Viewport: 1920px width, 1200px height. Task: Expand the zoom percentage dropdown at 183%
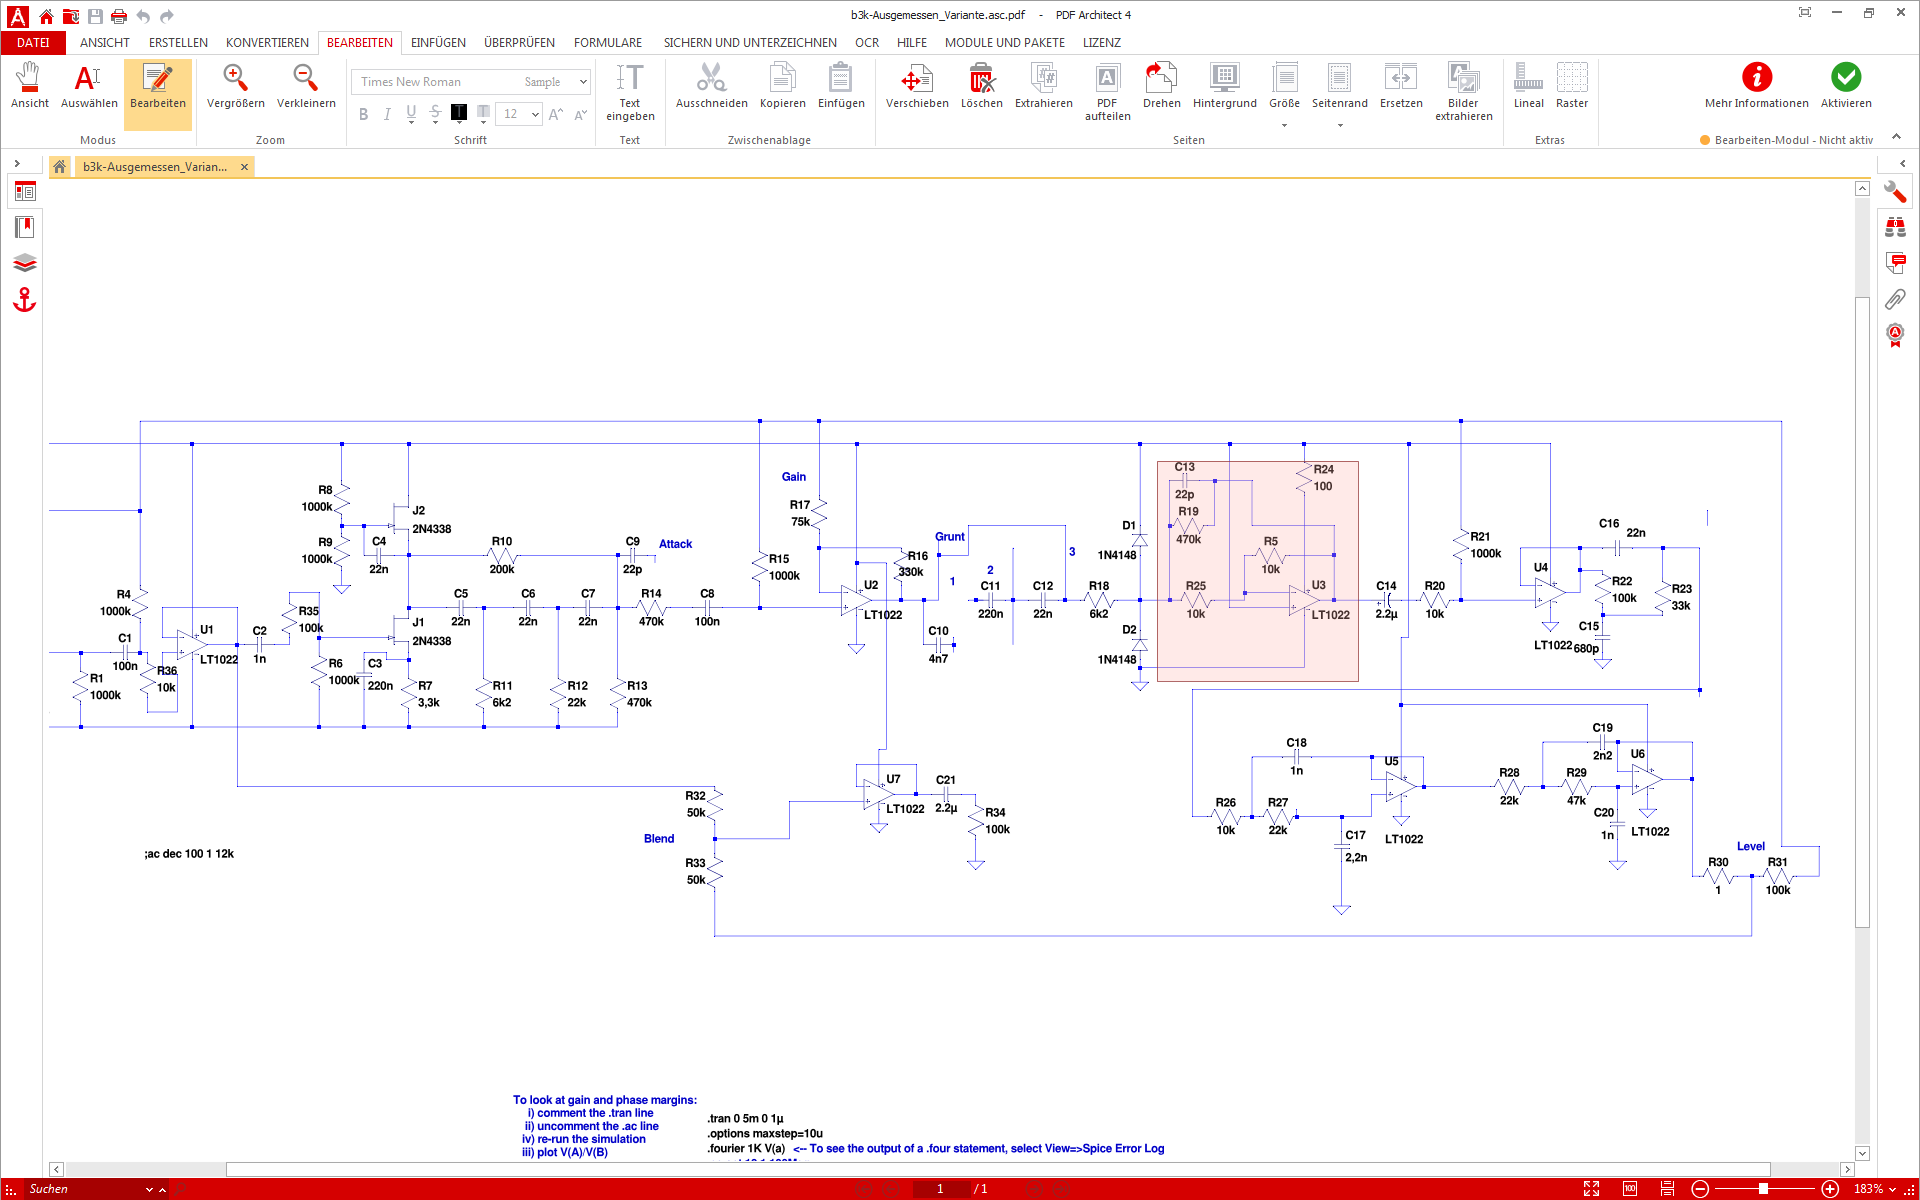pyautogui.click(x=1892, y=1189)
